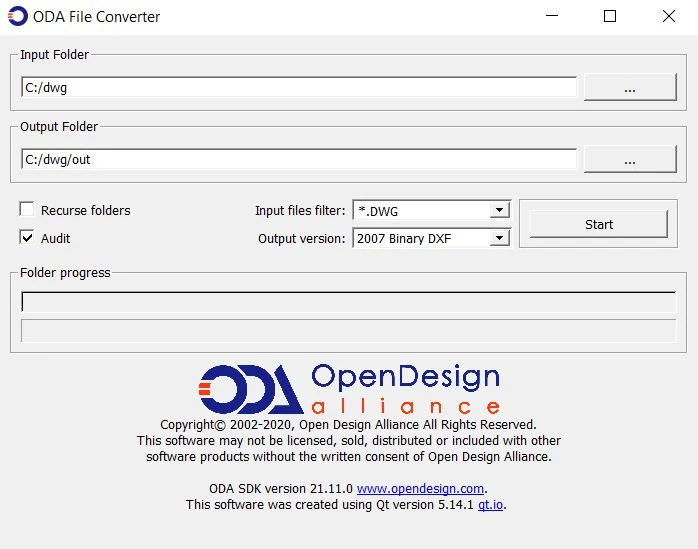Click the 'Input files filter:' label
The height and width of the screenshot is (549, 698).
[x=300, y=211]
